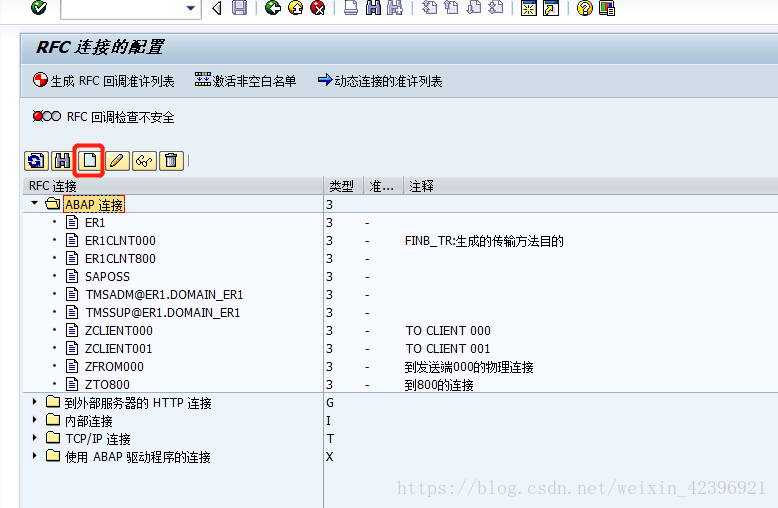Go to the previous page icon
Viewport: 778px width, 508px height.
pyautogui.click(x=452, y=7)
